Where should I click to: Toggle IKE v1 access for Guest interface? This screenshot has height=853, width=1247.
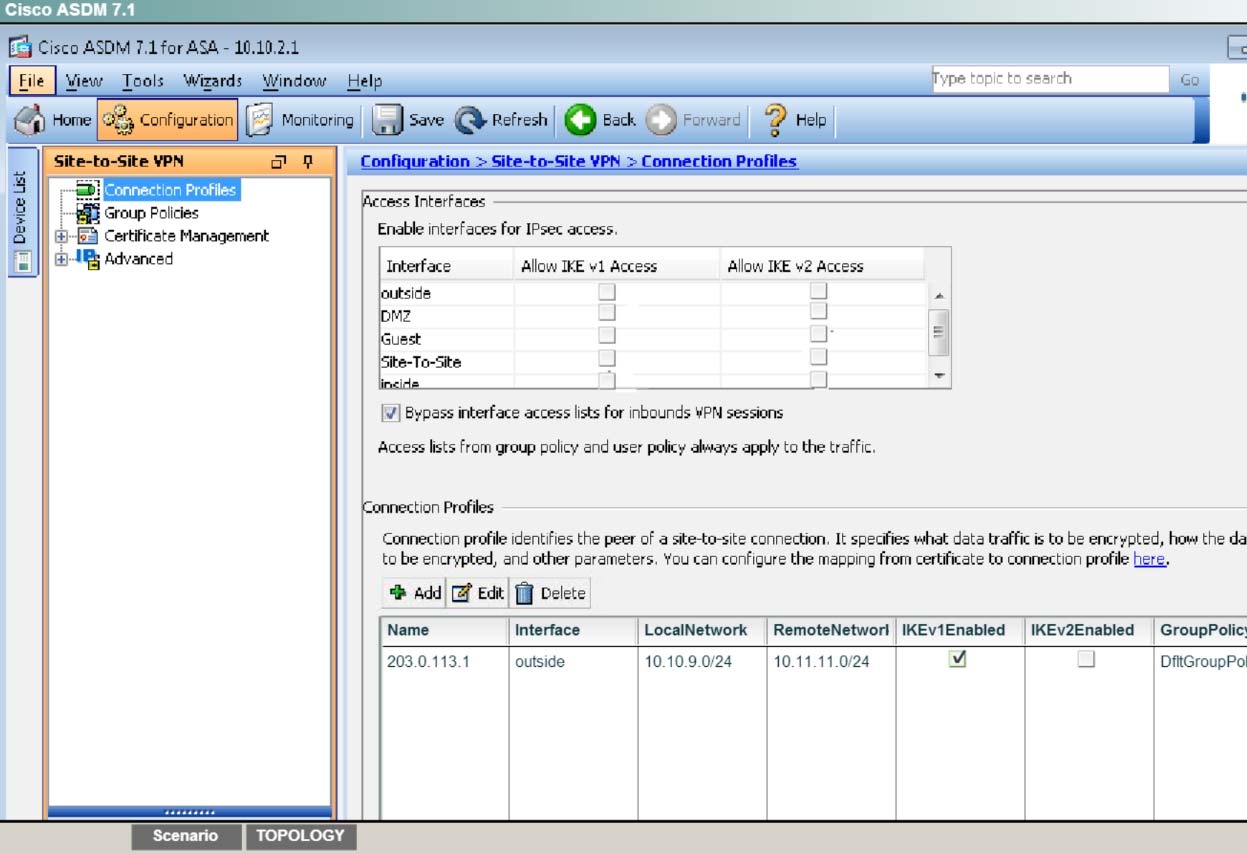(x=607, y=336)
